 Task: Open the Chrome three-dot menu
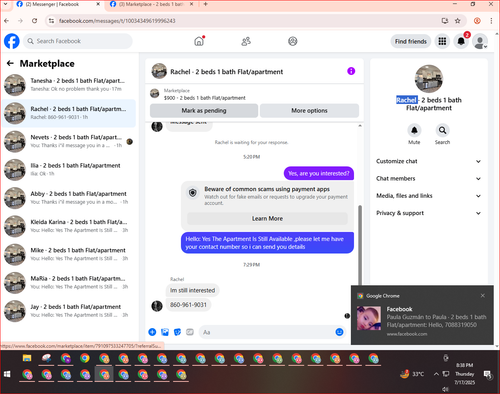[x=491, y=21]
